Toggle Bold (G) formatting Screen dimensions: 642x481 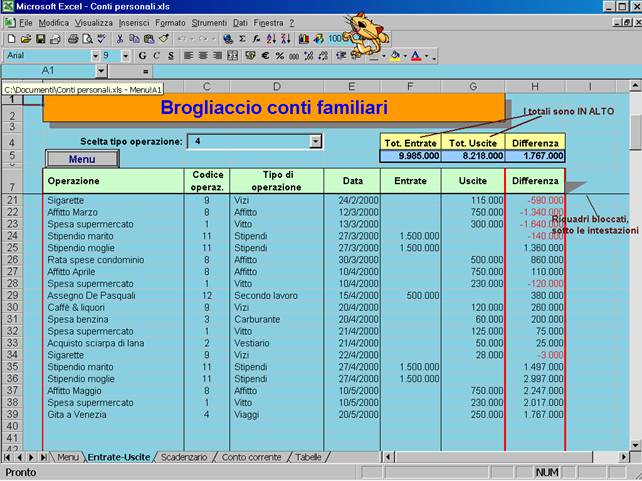142,56
